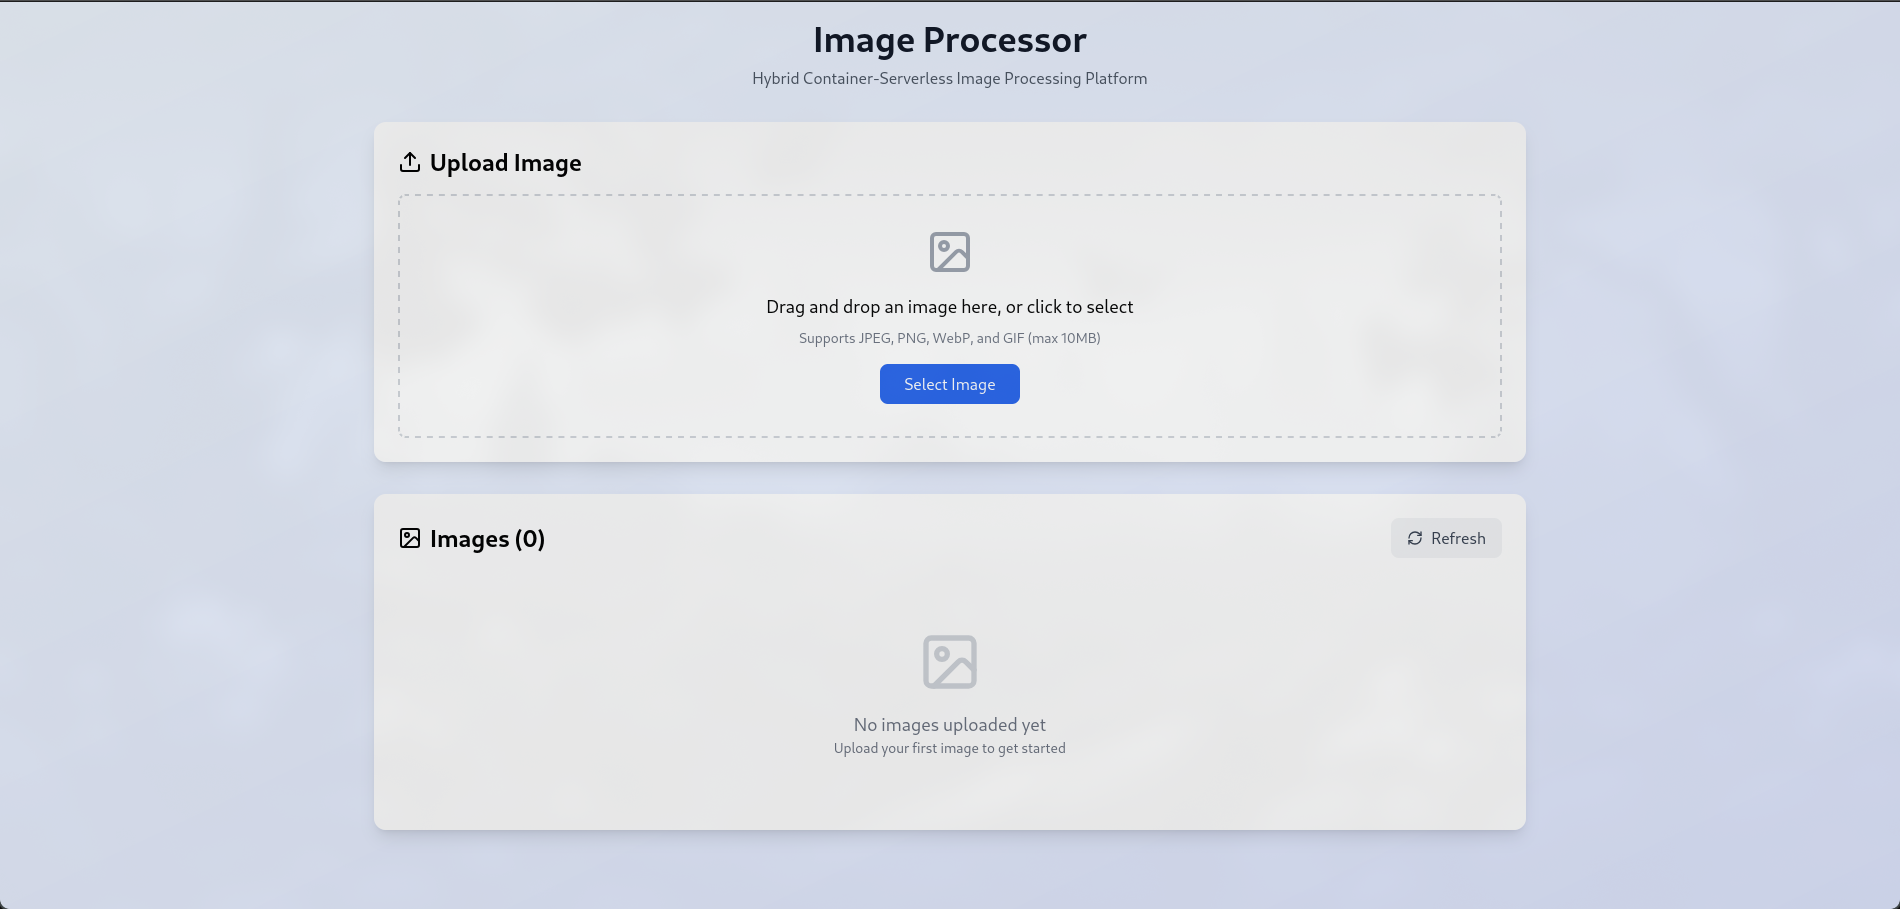Click the word "Processor" in the page title

1004,40
